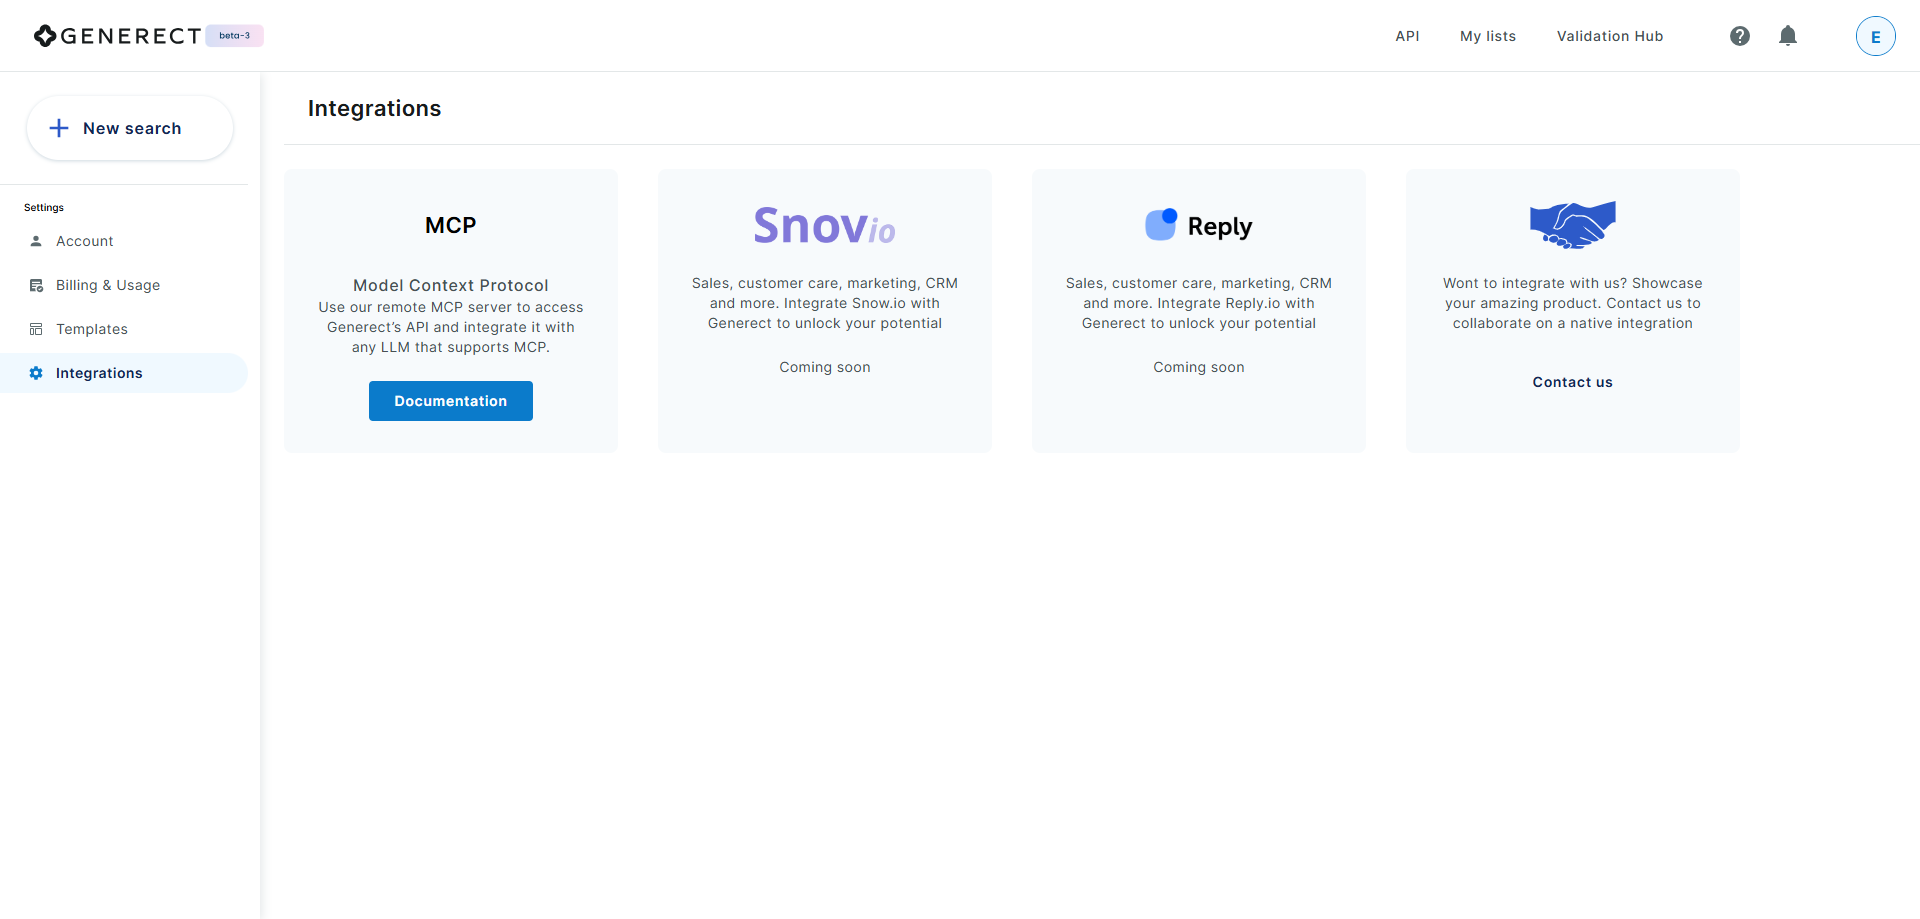Click the handshake partnership icon
The width and height of the screenshot is (1920, 919).
pyautogui.click(x=1573, y=224)
